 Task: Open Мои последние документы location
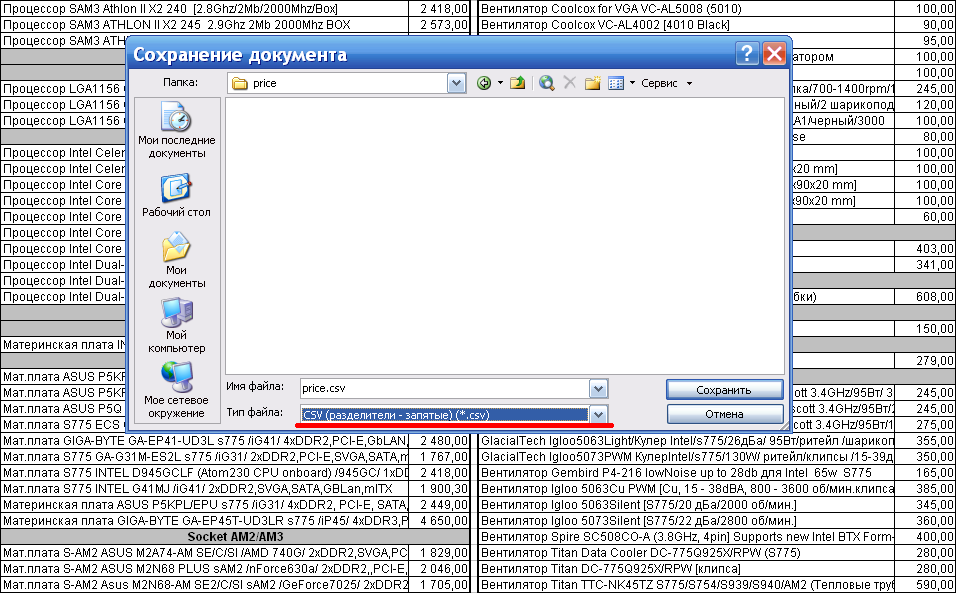point(177,132)
